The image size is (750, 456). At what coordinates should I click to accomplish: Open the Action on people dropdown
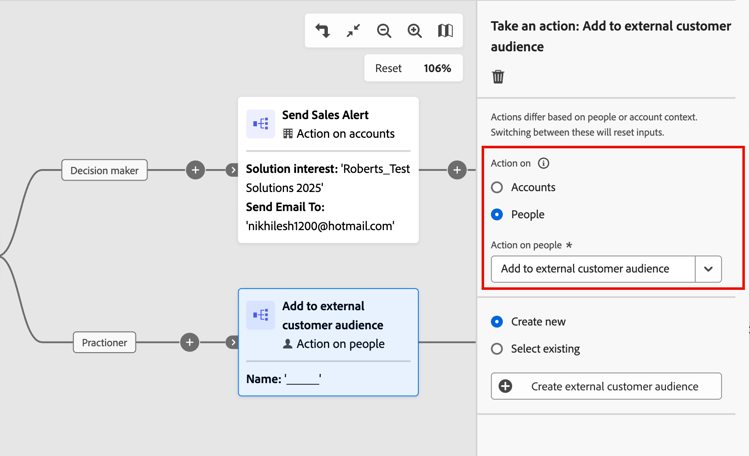coord(593,269)
